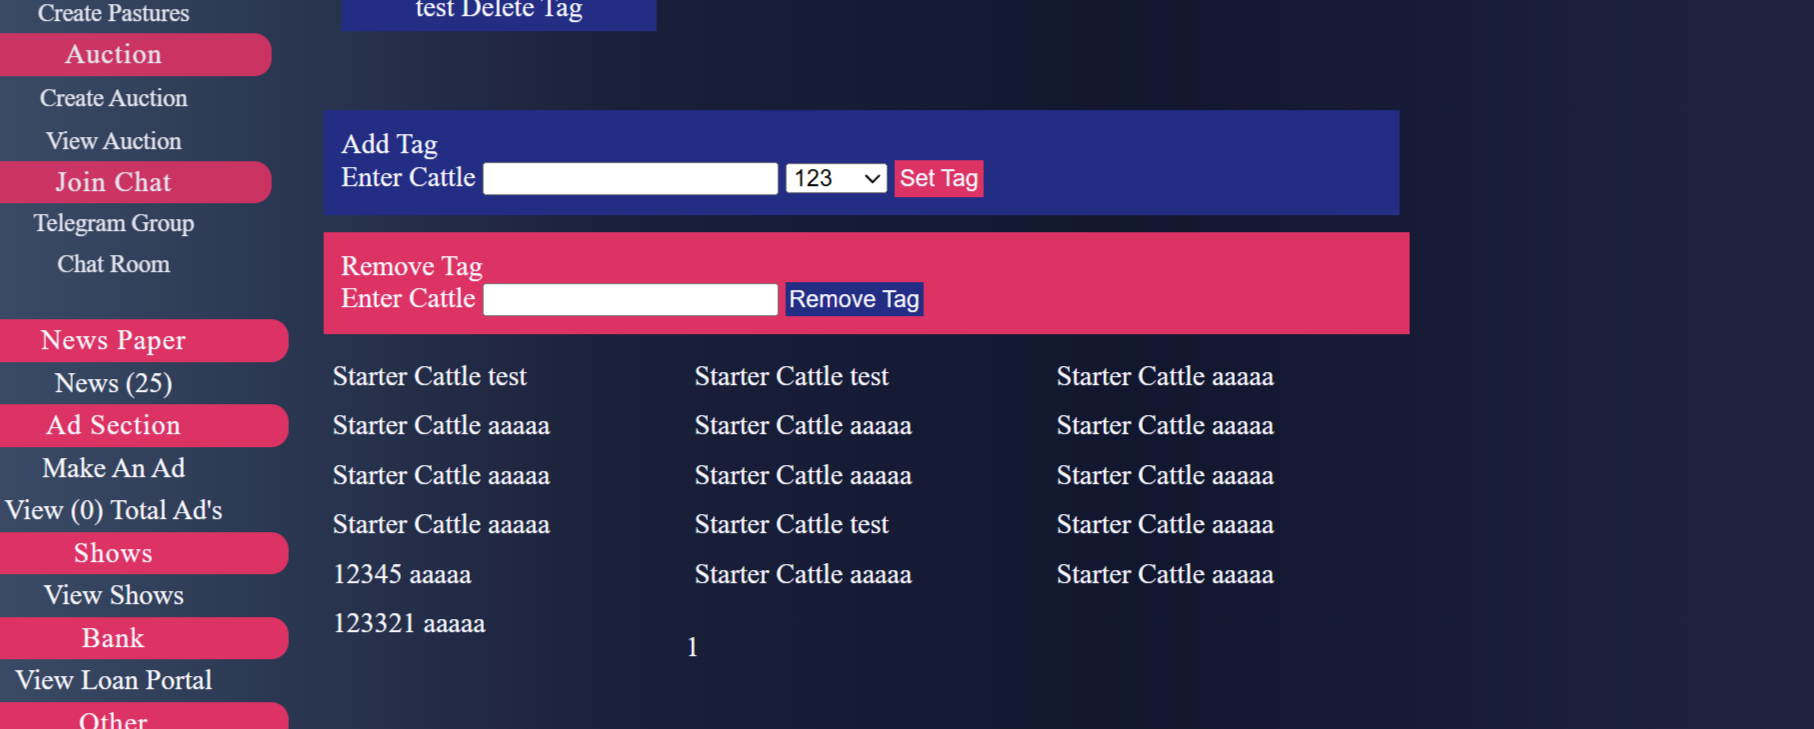
Task: Click the Set Tag button
Action: tap(938, 178)
